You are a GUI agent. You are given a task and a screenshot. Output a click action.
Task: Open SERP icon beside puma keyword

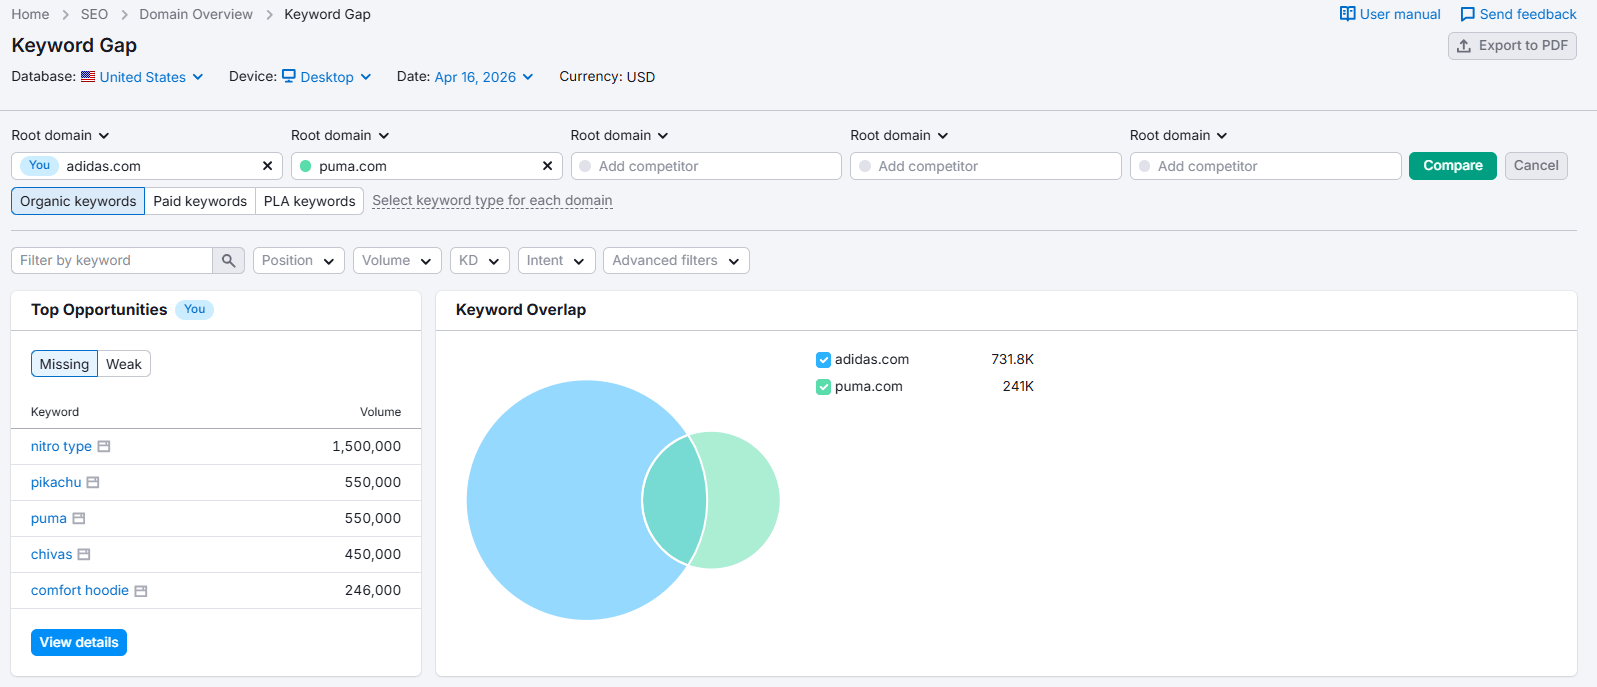point(79,519)
